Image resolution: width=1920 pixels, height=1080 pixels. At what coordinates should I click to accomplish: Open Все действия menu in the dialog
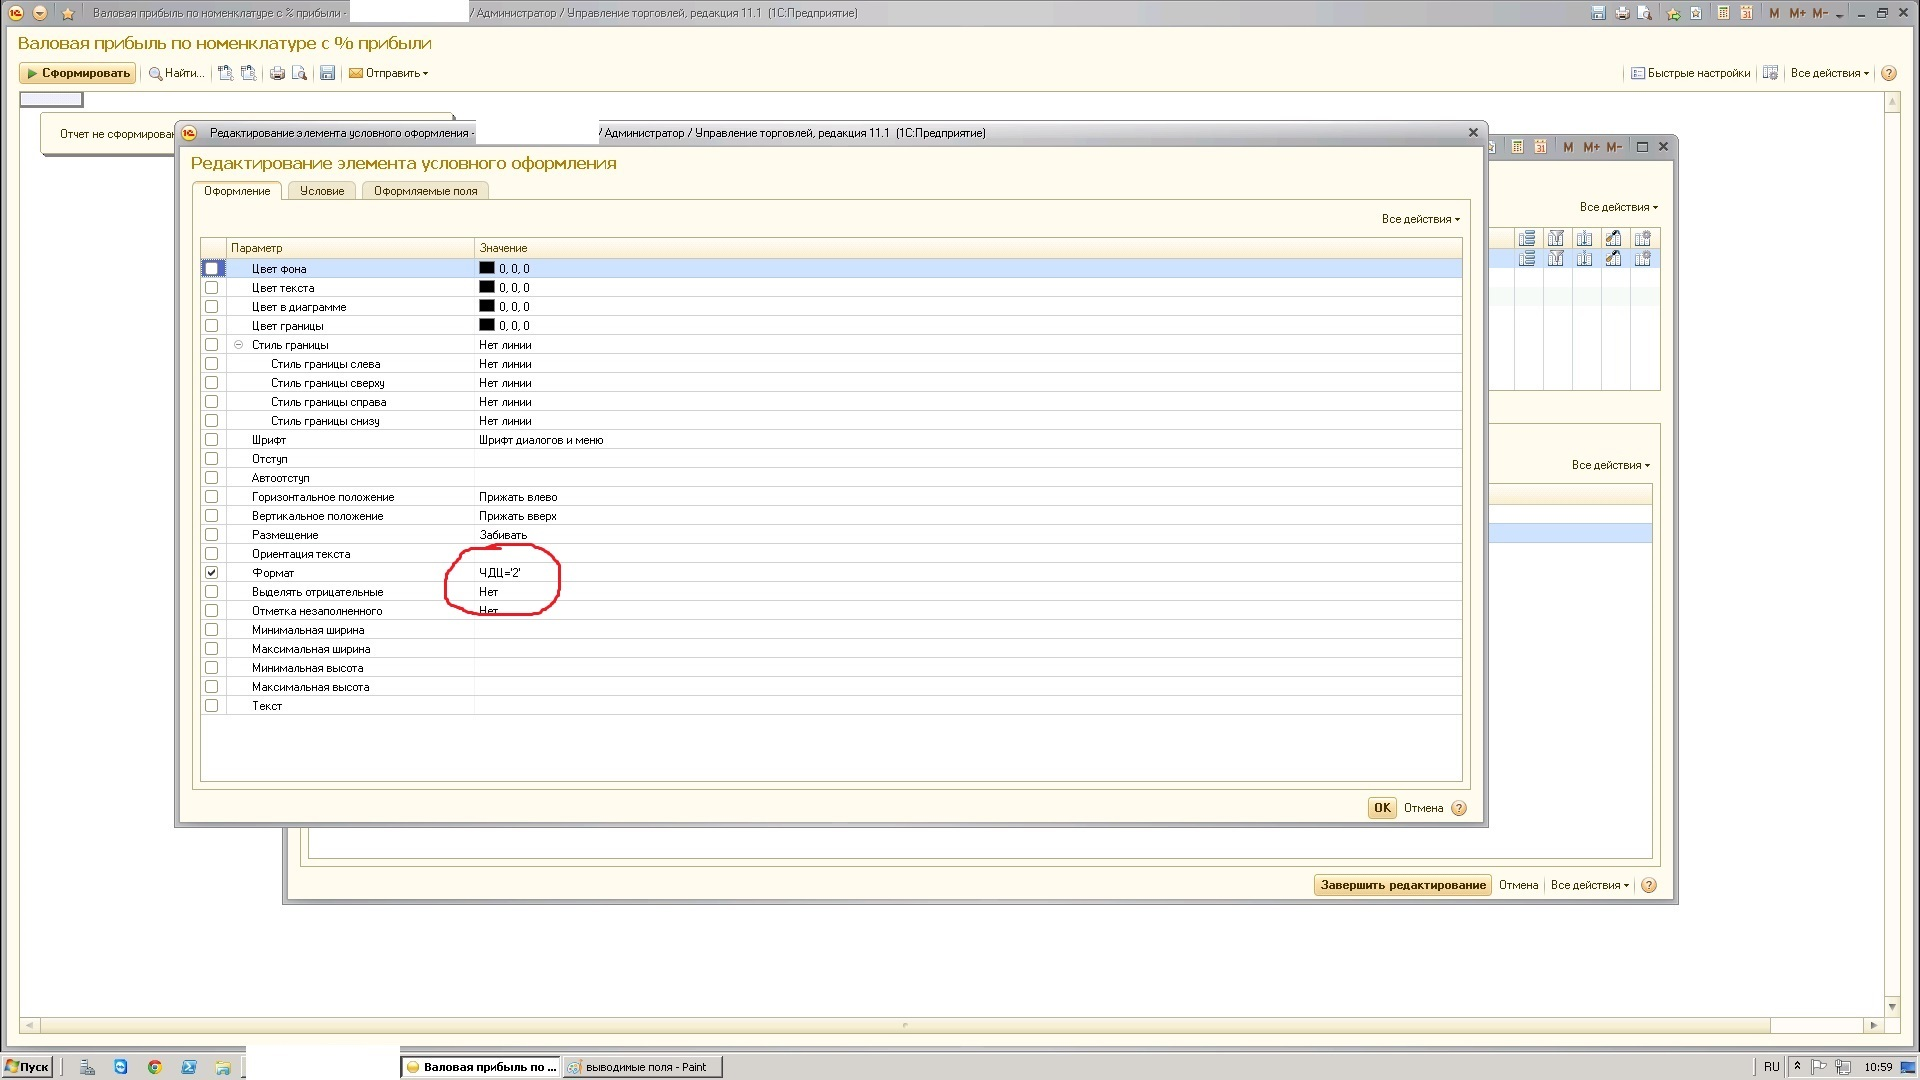pyautogui.click(x=1420, y=219)
